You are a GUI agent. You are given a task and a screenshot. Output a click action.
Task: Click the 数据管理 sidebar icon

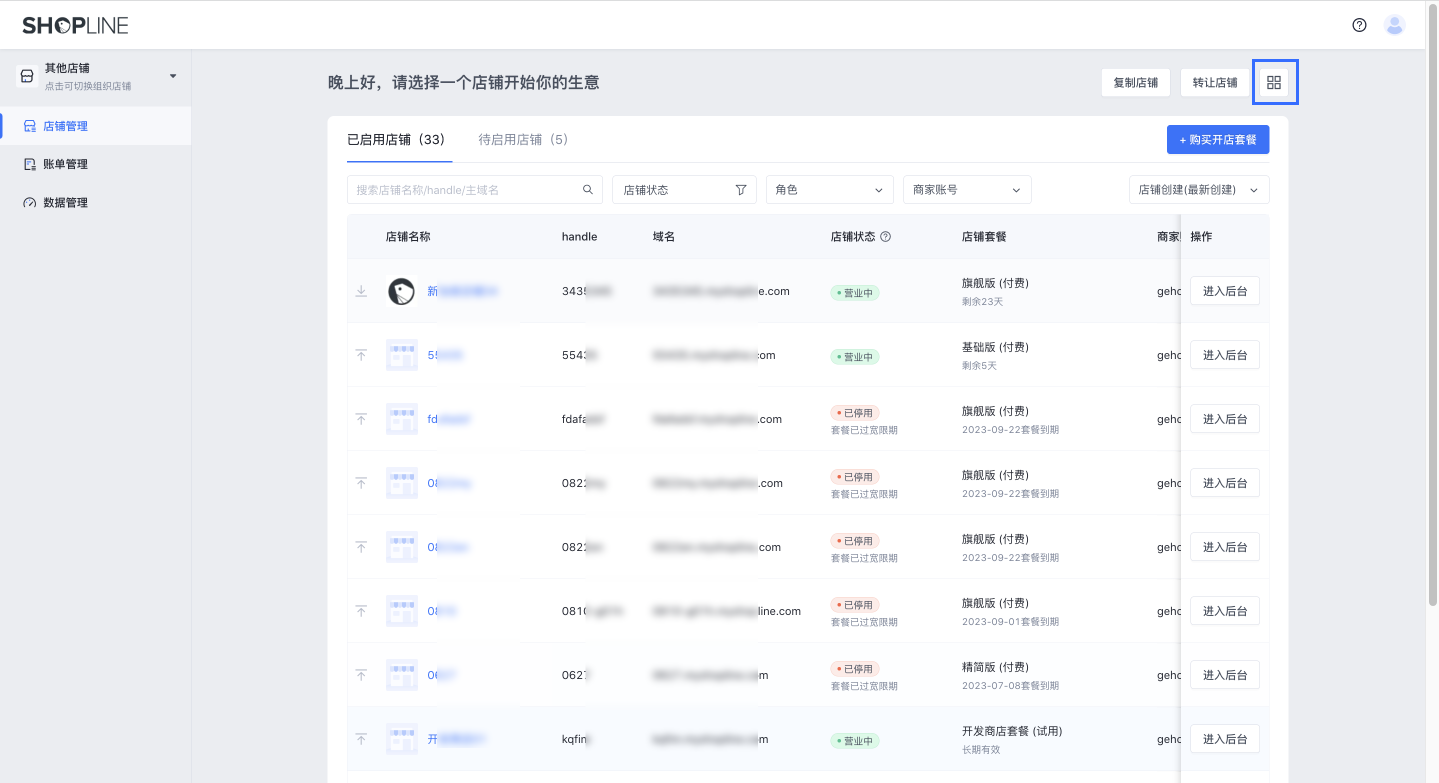coord(30,202)
